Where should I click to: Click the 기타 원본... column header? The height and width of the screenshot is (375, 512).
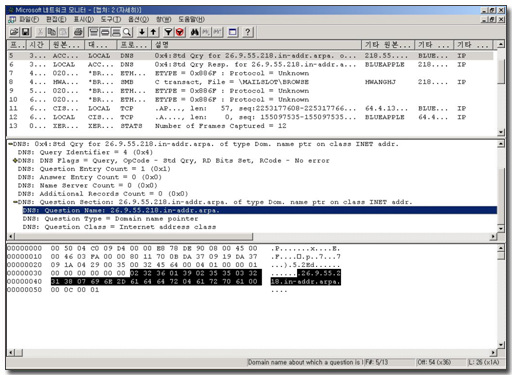[388, 45]
